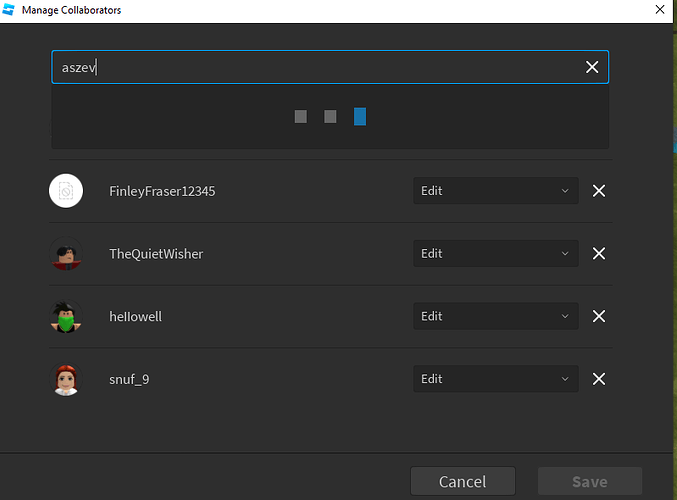
Task: Remove snuf_9 from collaborators
Action: 598,379
